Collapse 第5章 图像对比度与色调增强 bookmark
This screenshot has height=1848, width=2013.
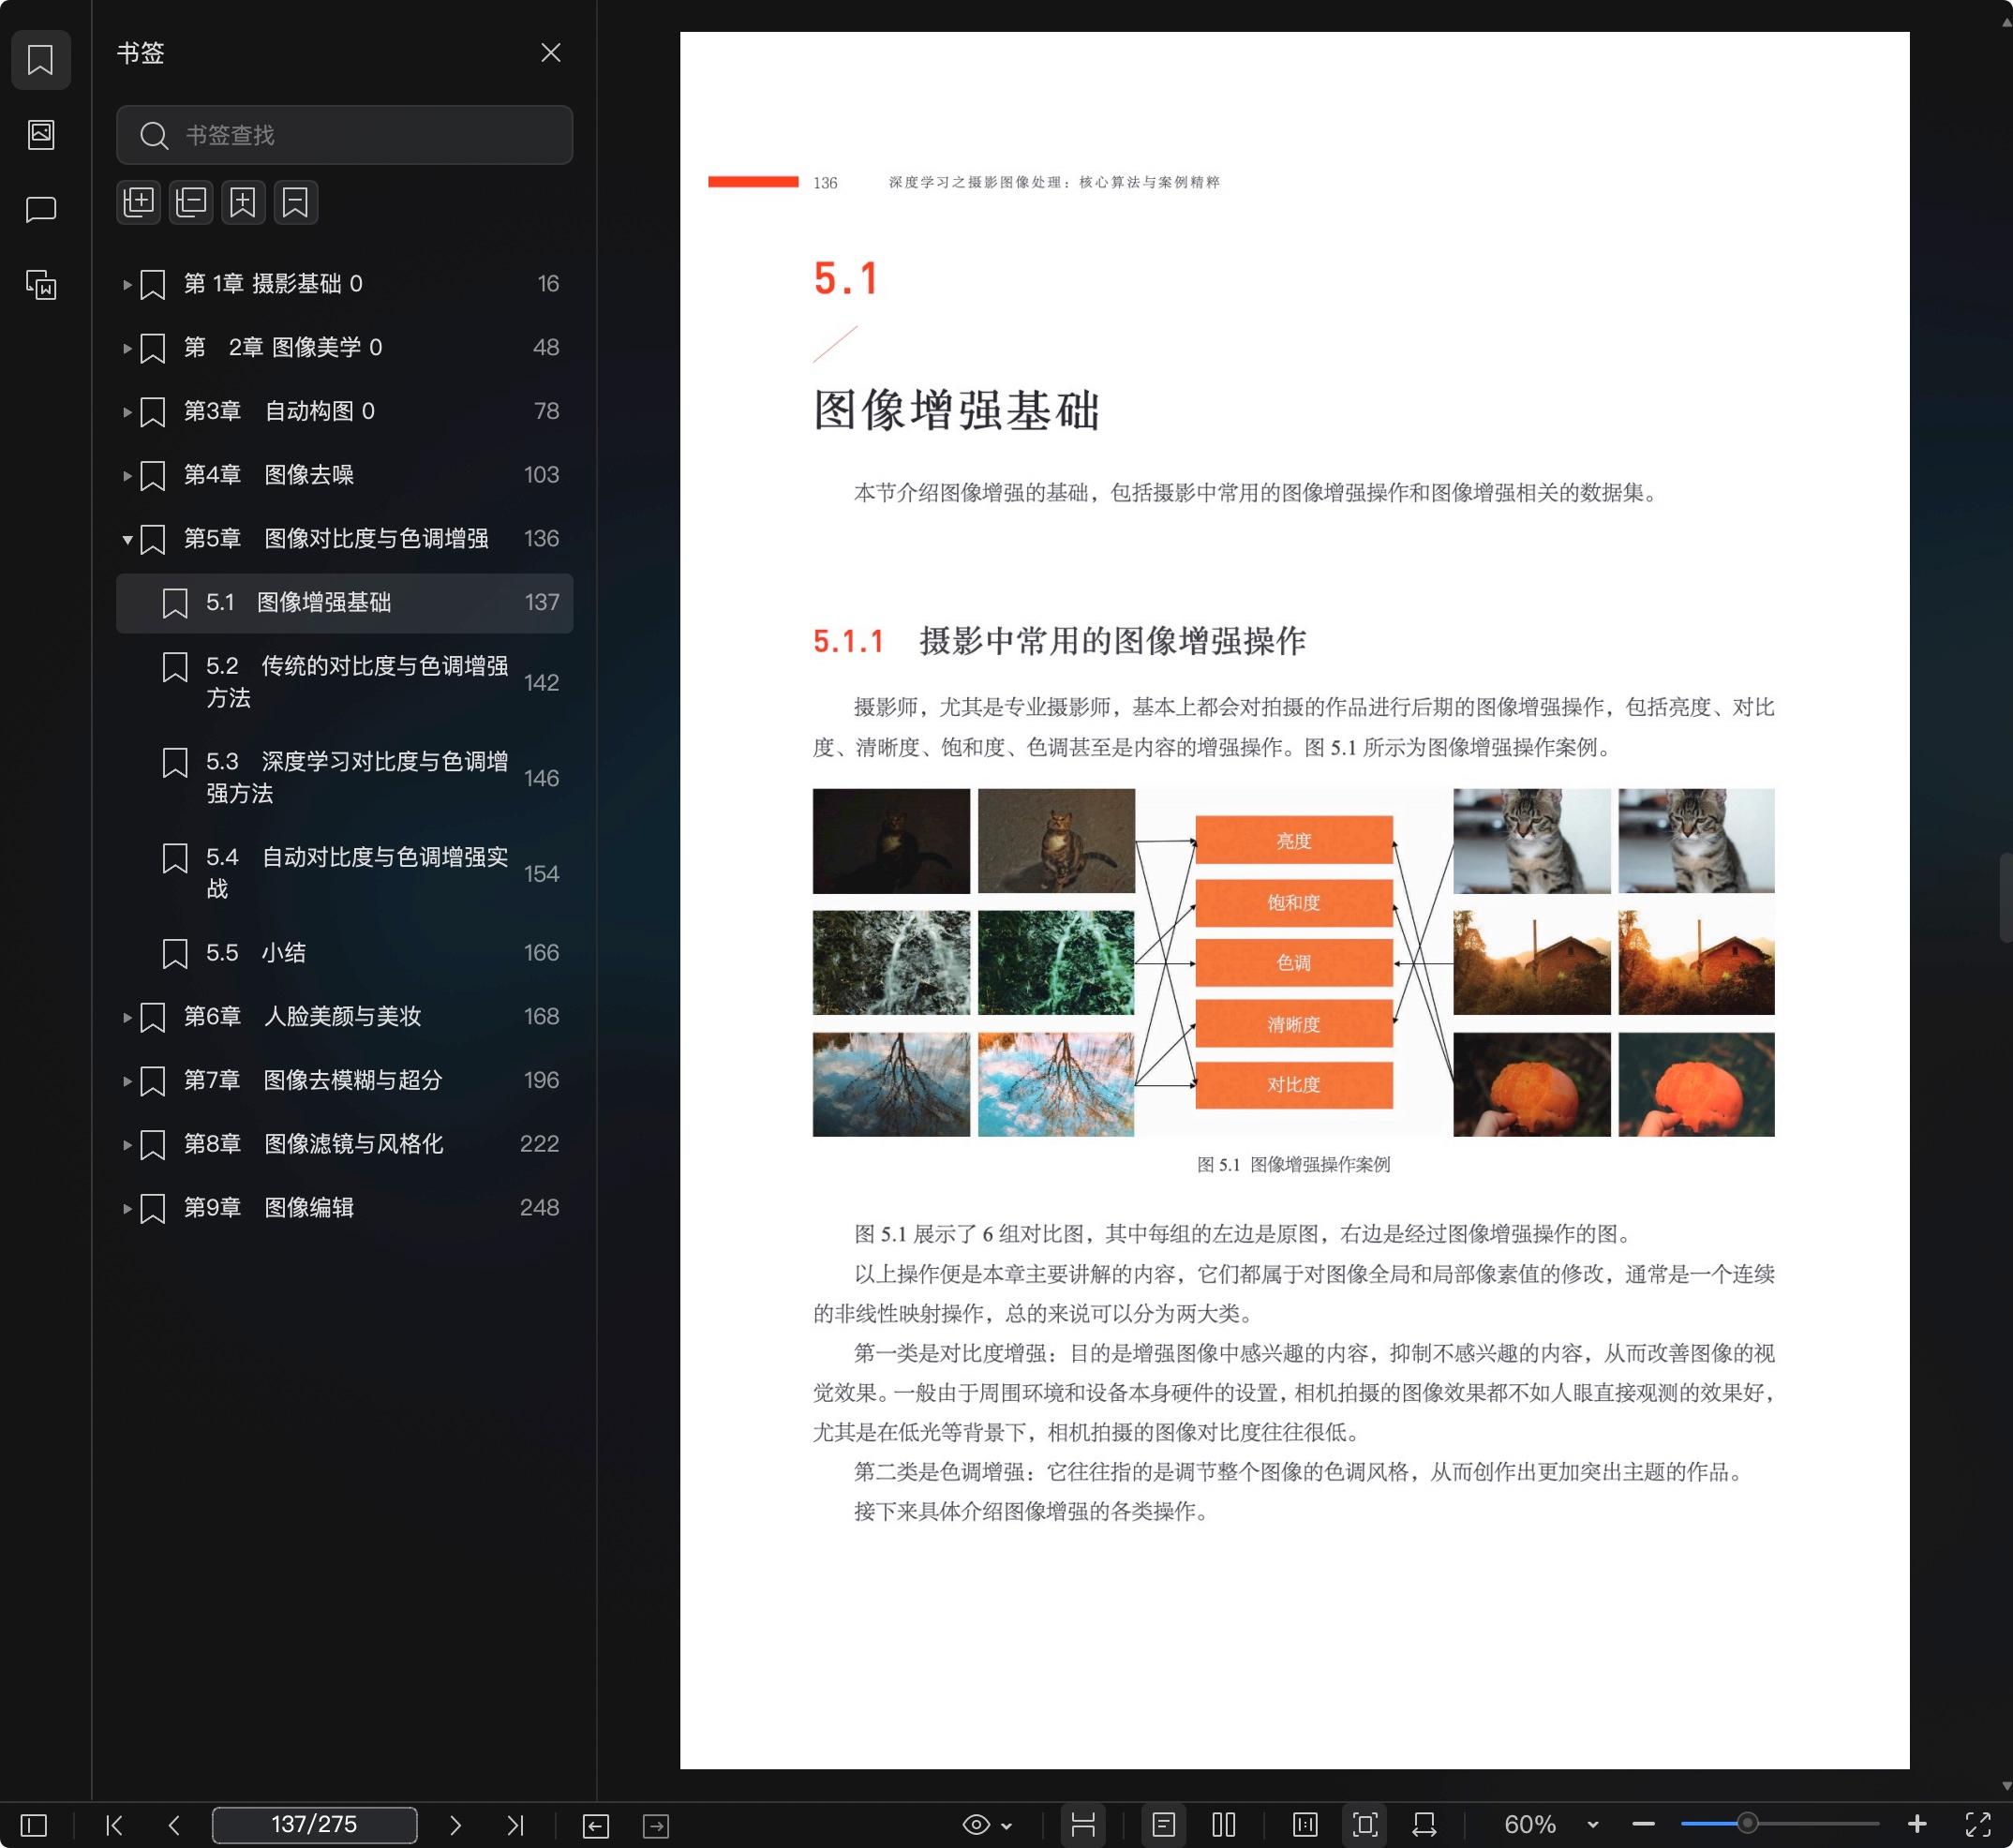coord(127,539)
